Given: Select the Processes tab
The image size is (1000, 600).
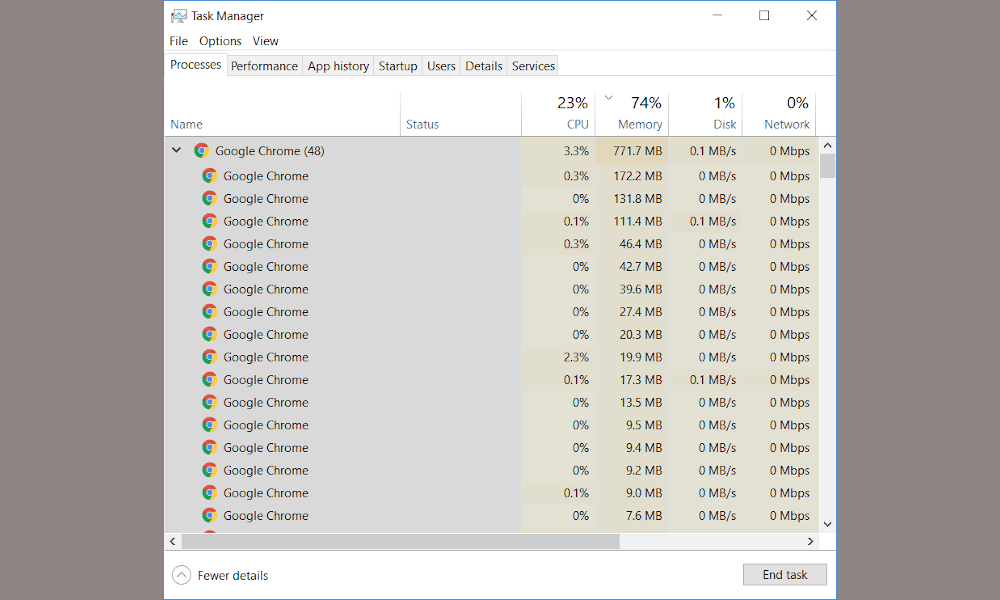Looking at the screenshot, I should pyautogui.click(x=195, y=65).
